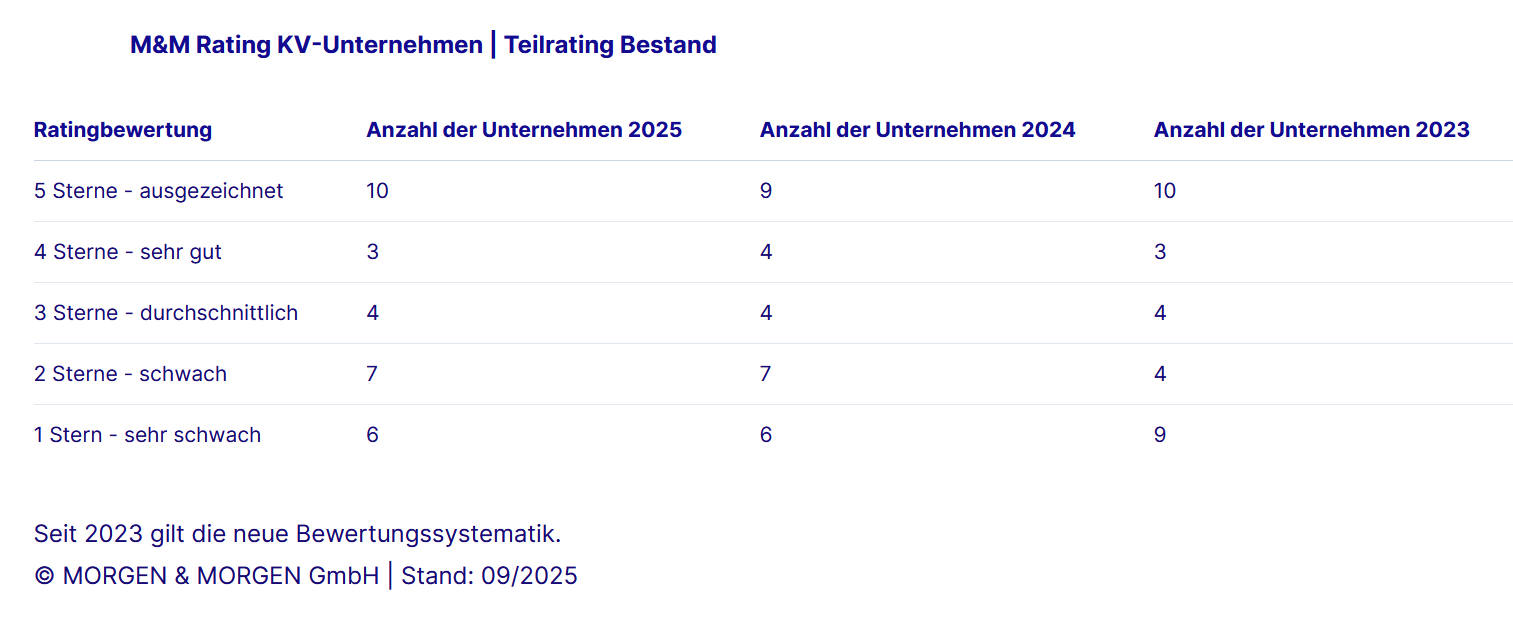The image size is (1513, 619).
Task: Click the "5 Sterne - ausgezeichnet" row label
Action: click(158, 191)
